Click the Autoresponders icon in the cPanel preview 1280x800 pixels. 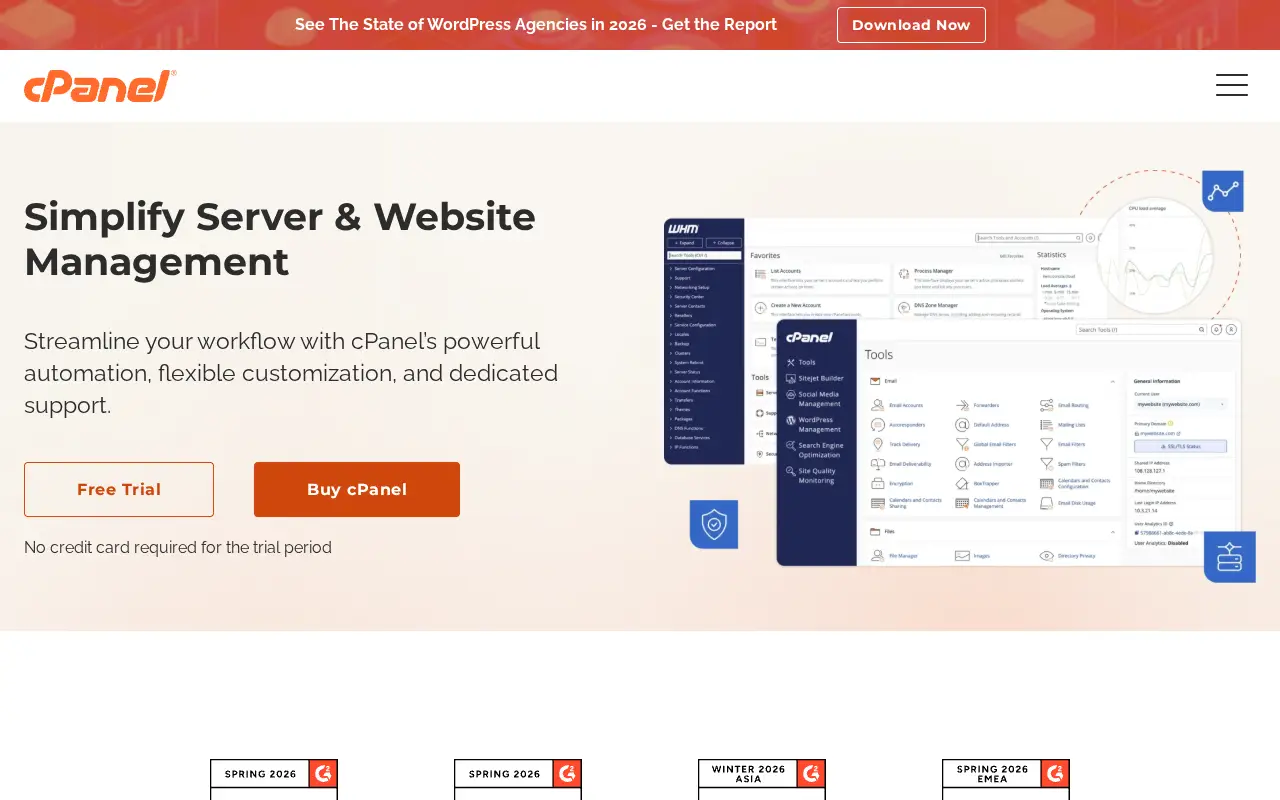(877, 424)
